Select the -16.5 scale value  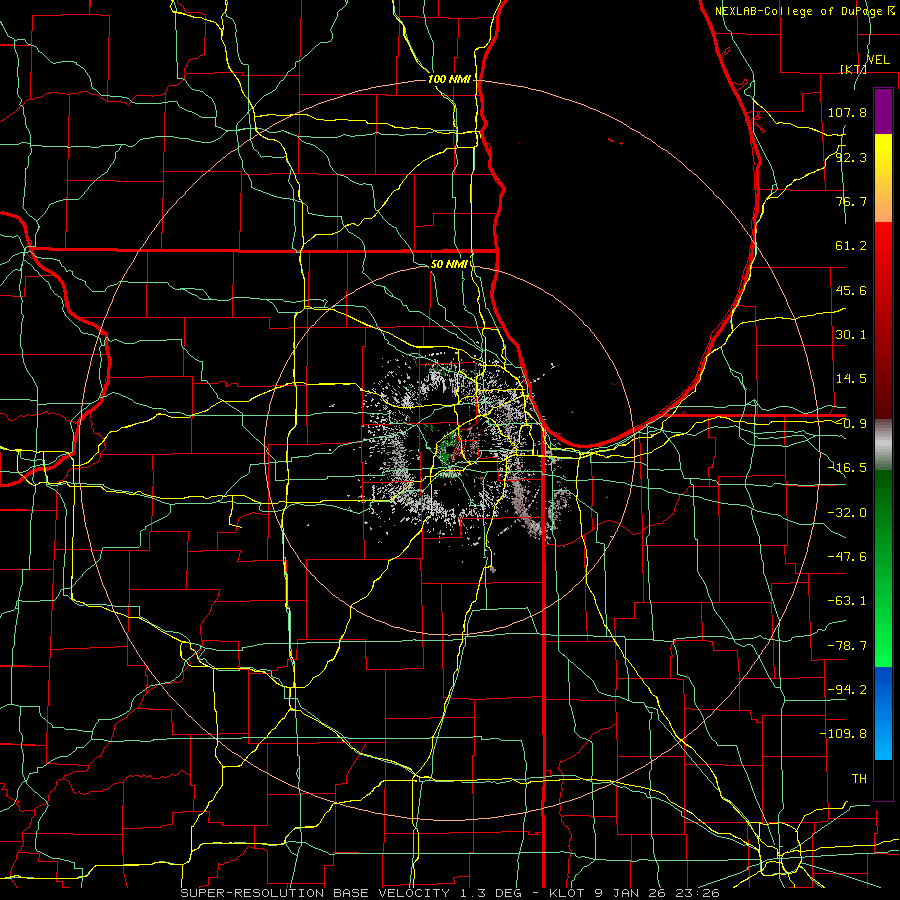pyautogui.click(x=847, y=468)
